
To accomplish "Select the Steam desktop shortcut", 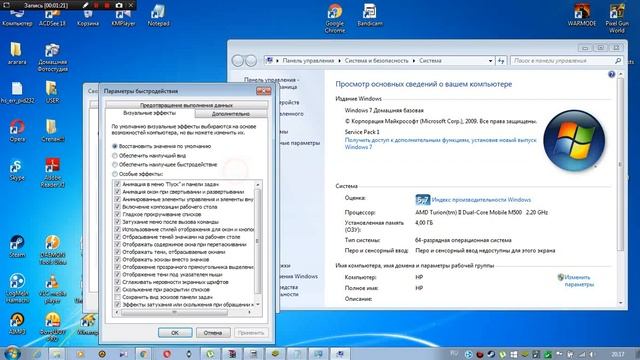I will click(17, 246).
